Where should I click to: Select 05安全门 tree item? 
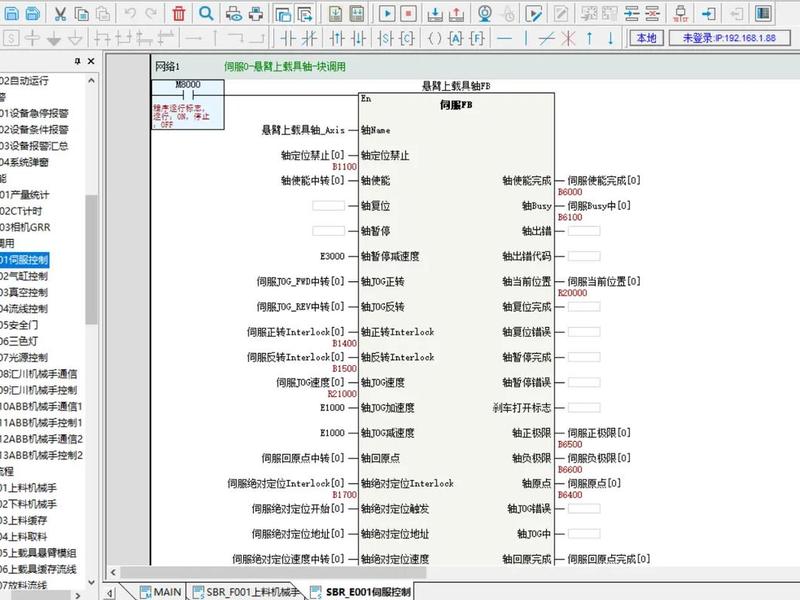click(x=19, y=325)
